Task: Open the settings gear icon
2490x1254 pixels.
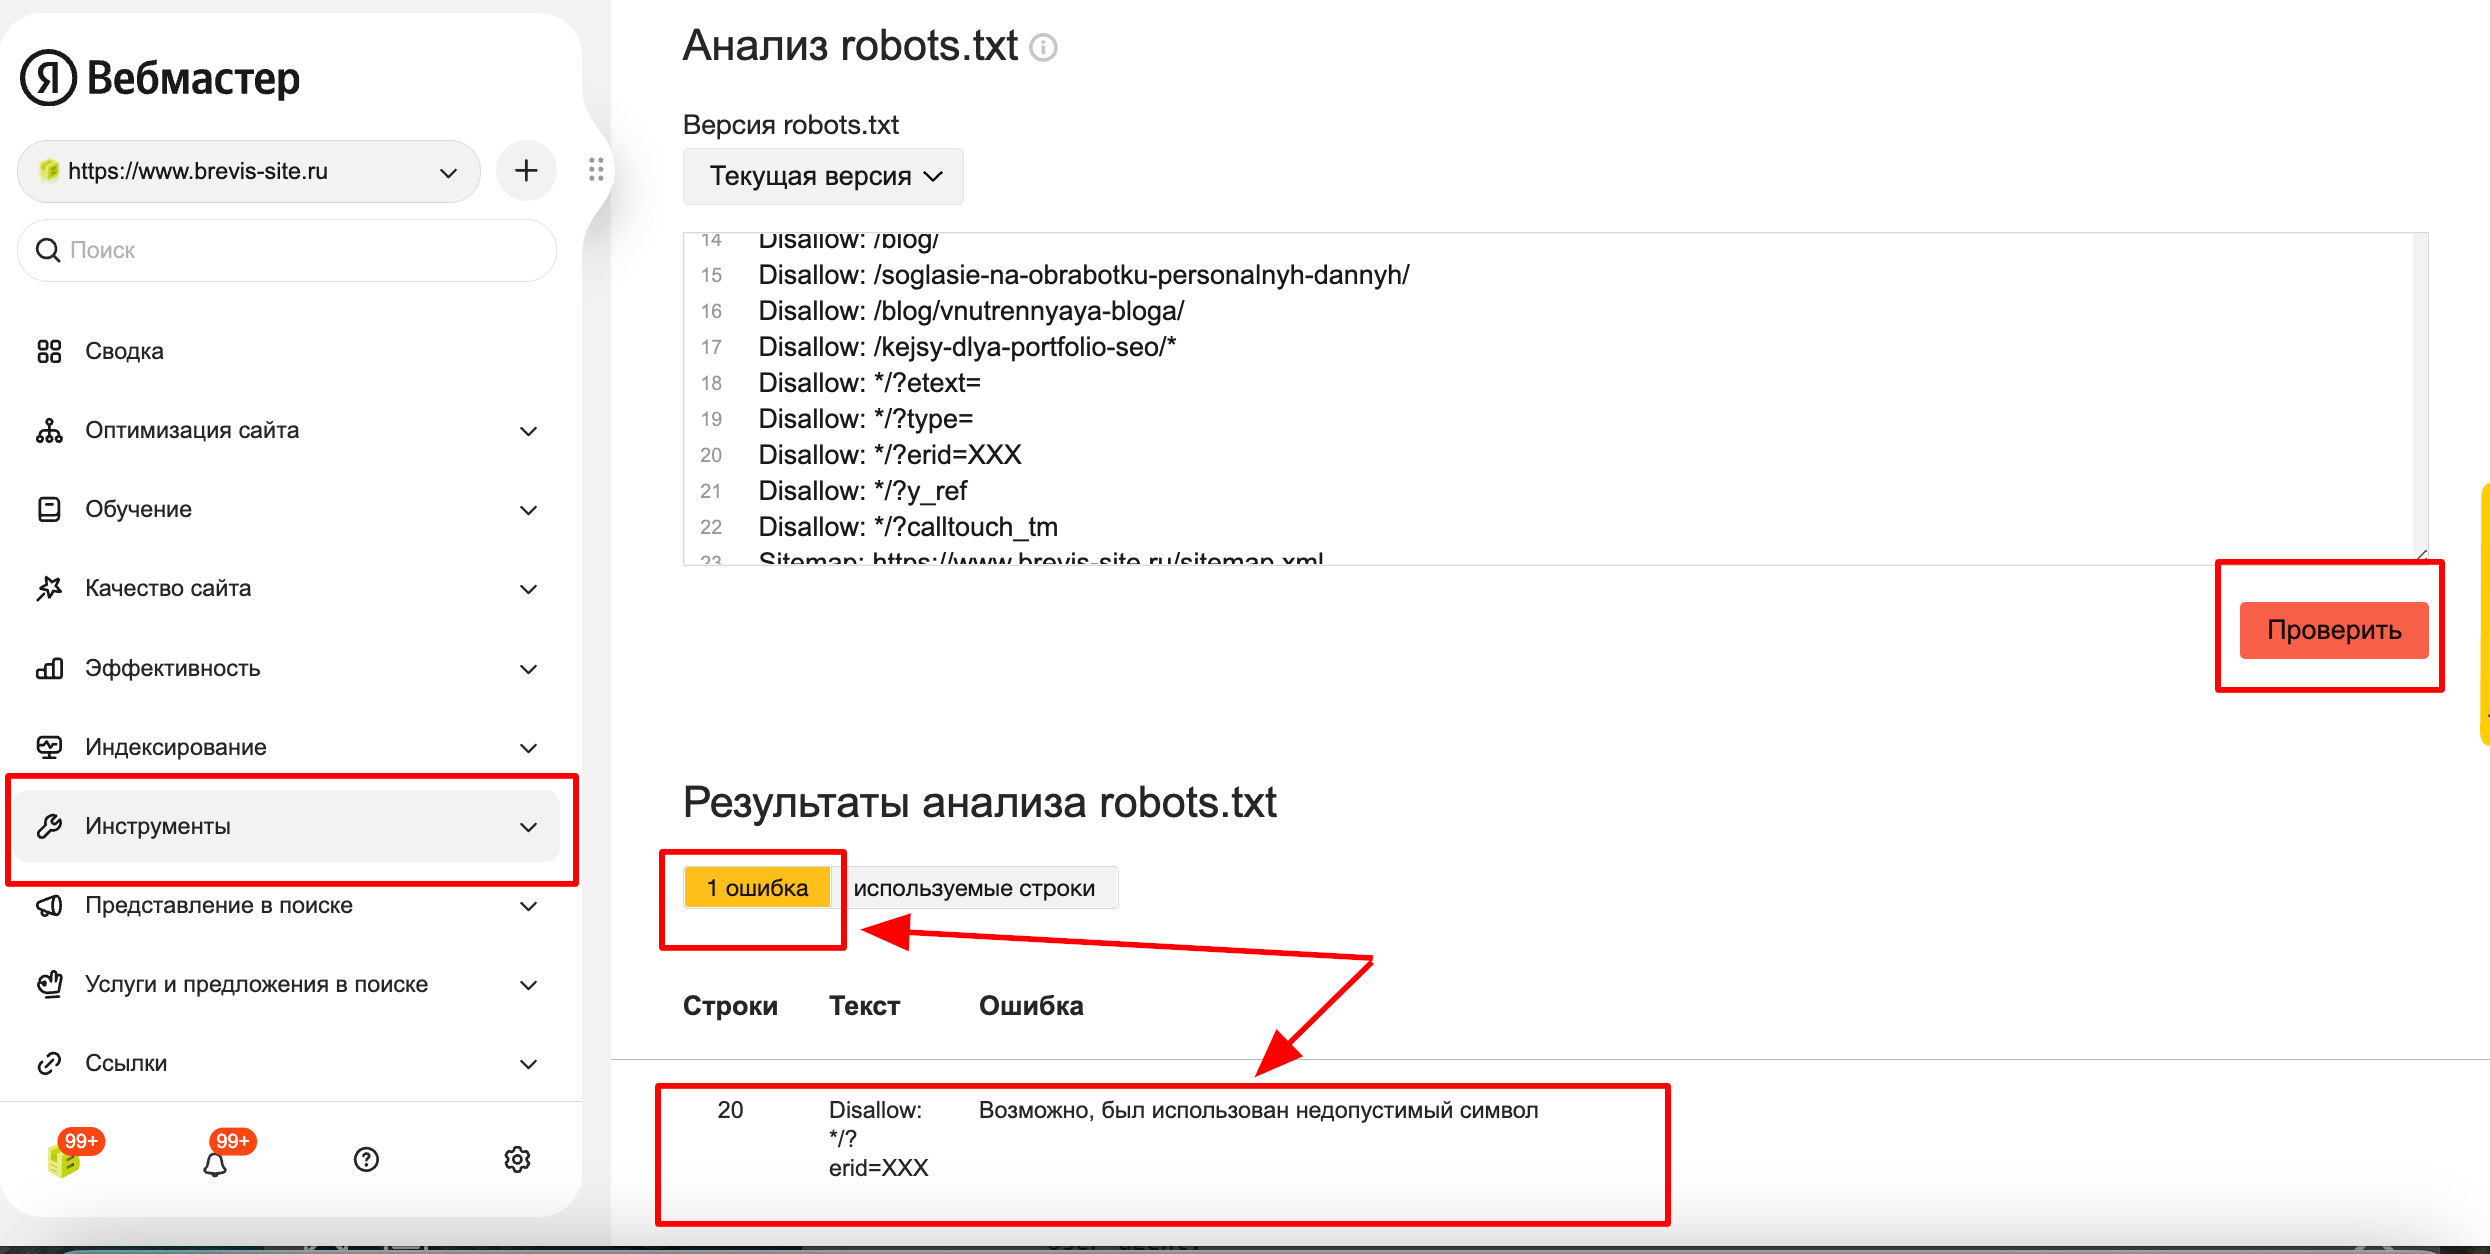Action: (x=517, y=1159)
